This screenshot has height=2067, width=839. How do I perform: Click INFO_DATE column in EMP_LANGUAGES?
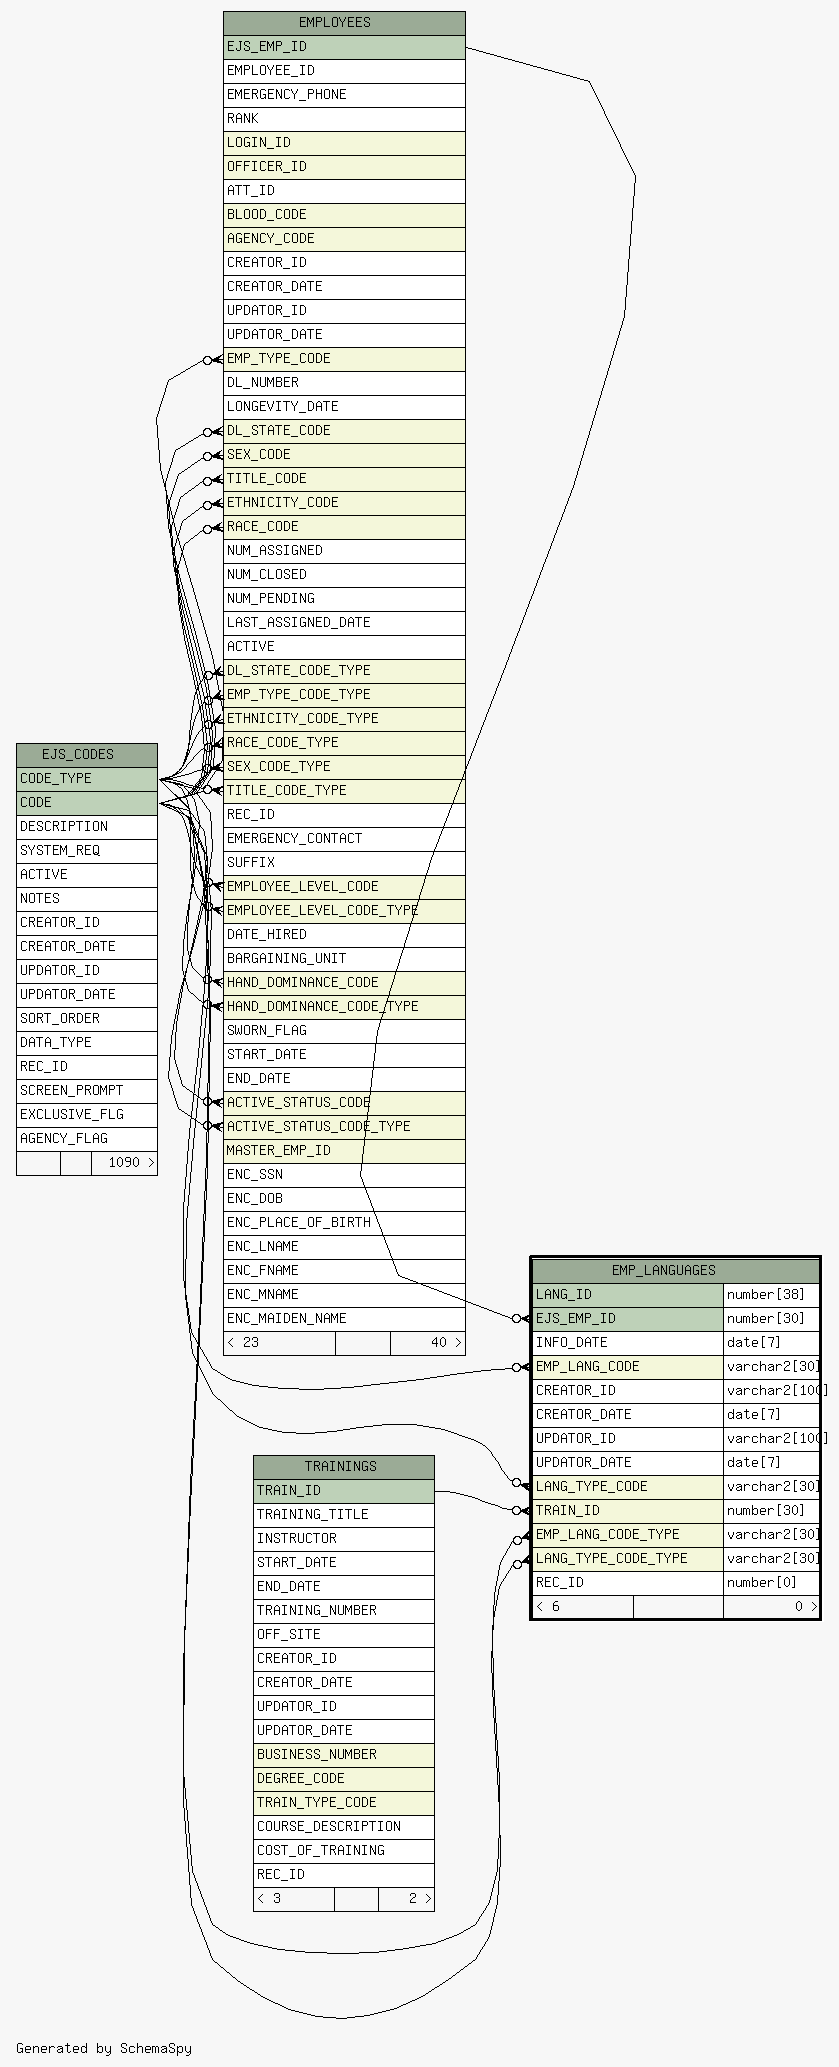coord(627,1343)
